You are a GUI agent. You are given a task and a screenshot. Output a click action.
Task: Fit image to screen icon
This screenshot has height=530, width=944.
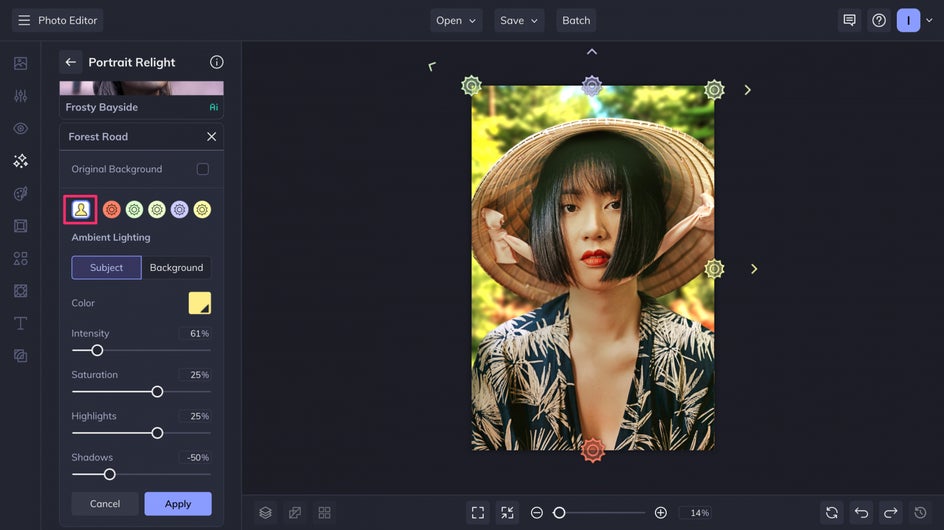(478, 513)
